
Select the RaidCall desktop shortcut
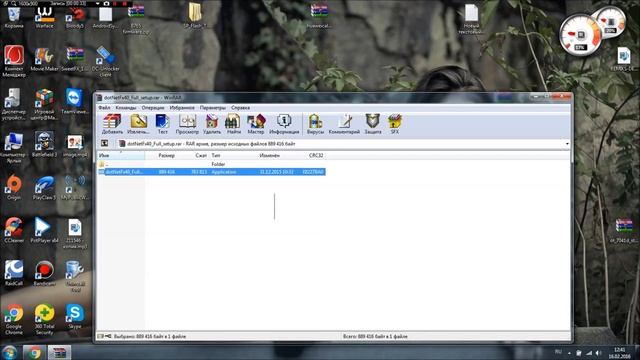(x=14, y=273)
